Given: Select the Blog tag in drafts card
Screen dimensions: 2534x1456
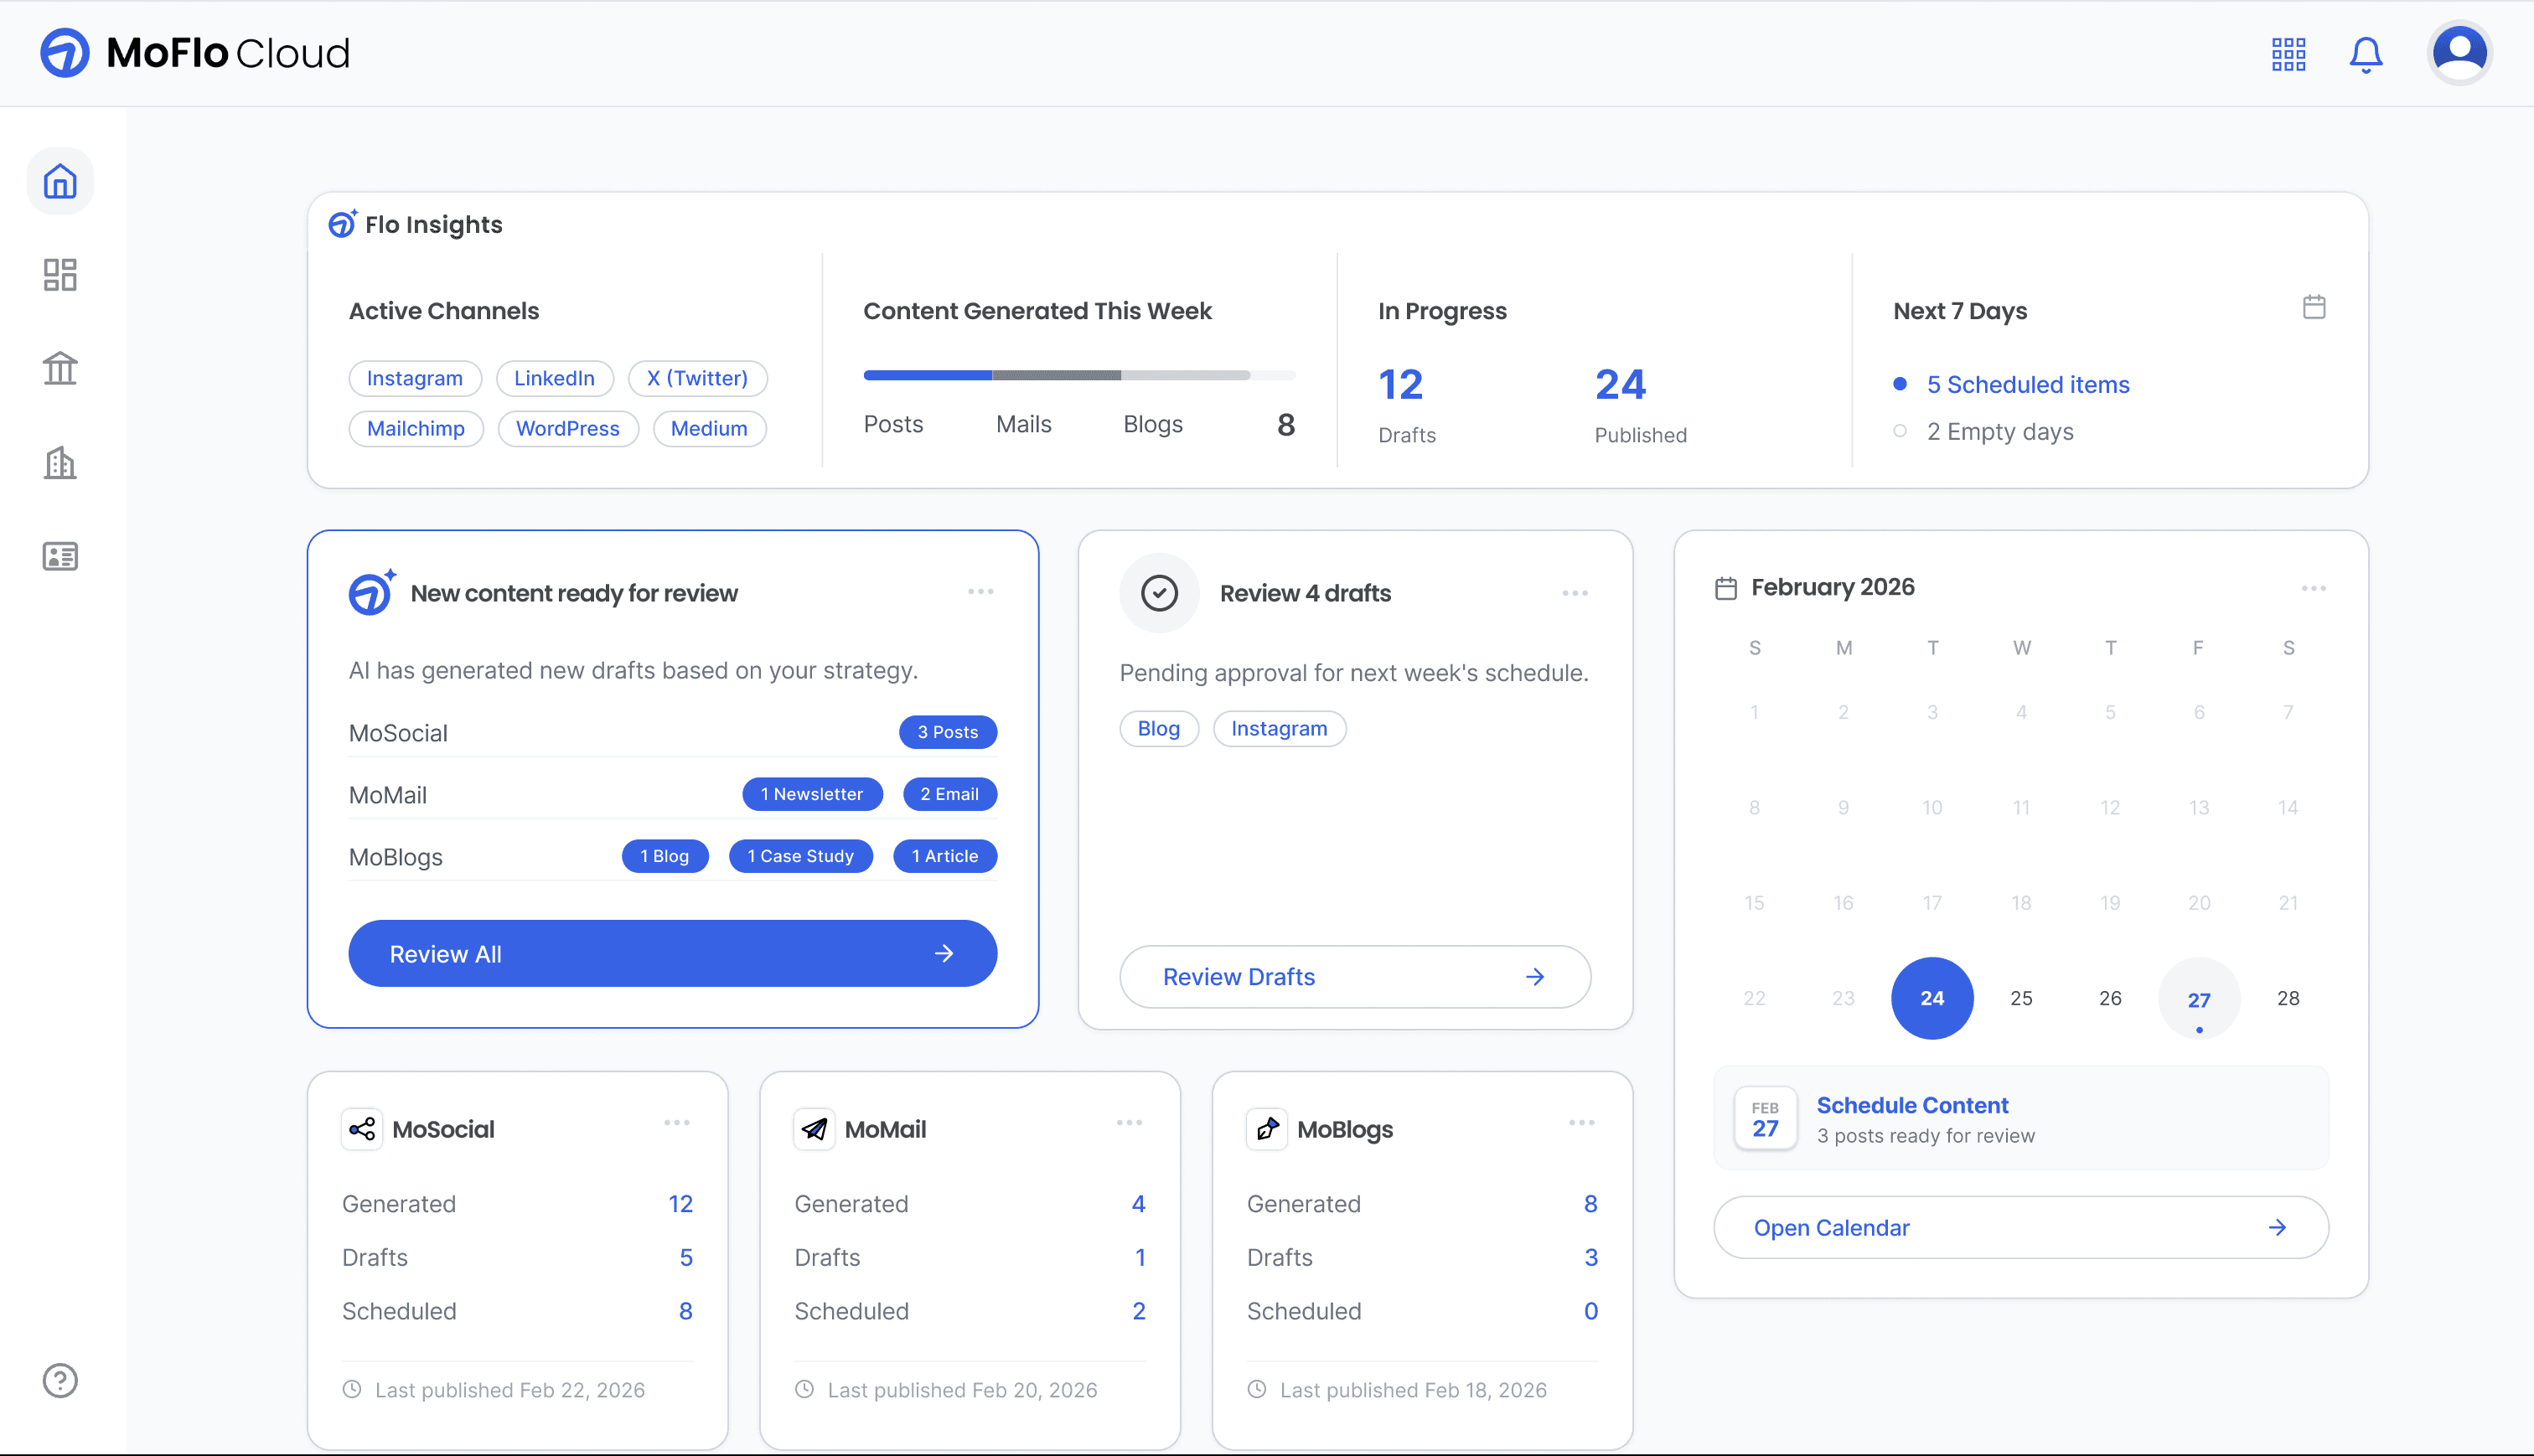Looking at the screenshot, I should (x=1158, y=728).
